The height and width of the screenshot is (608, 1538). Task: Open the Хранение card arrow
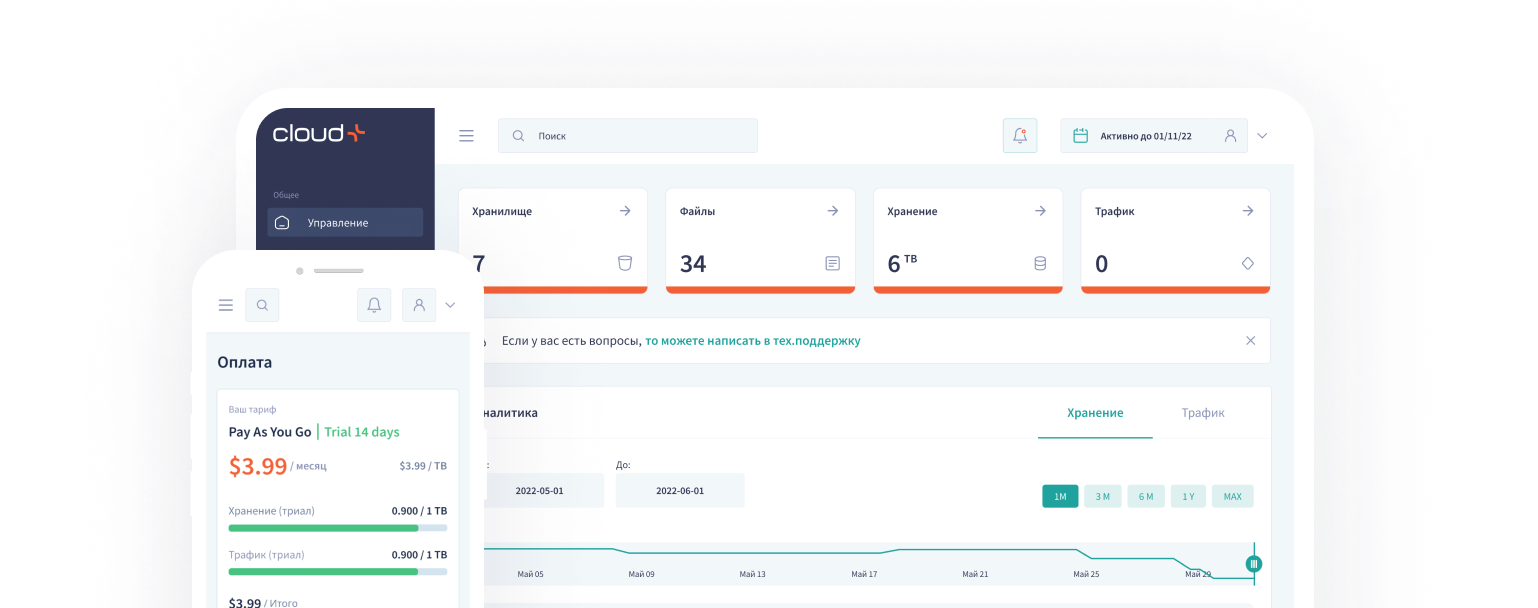[1040, 211]
